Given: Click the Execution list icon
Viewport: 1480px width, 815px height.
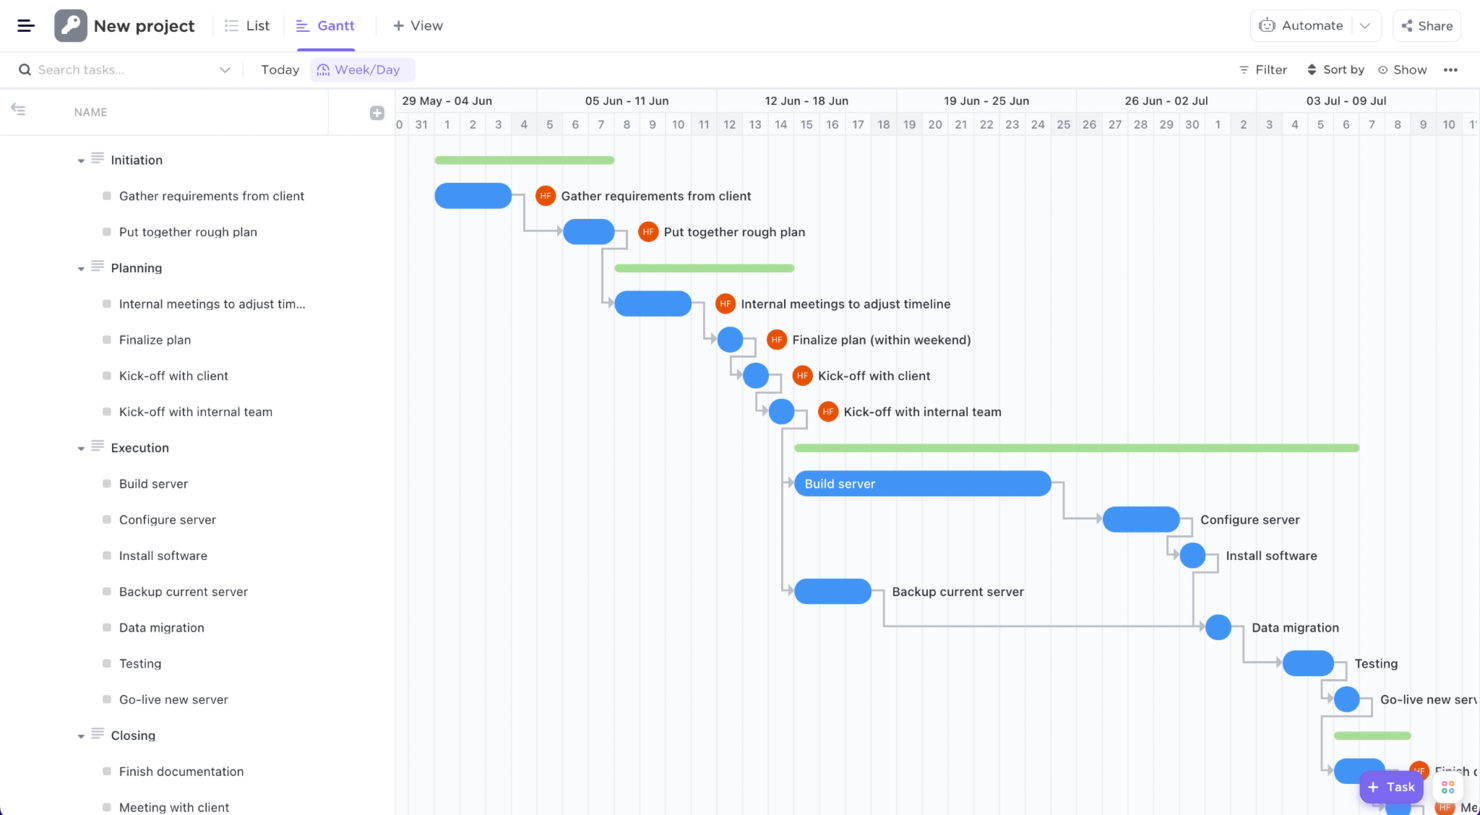Looking at the screenshot, I should [x=97, y=446].
